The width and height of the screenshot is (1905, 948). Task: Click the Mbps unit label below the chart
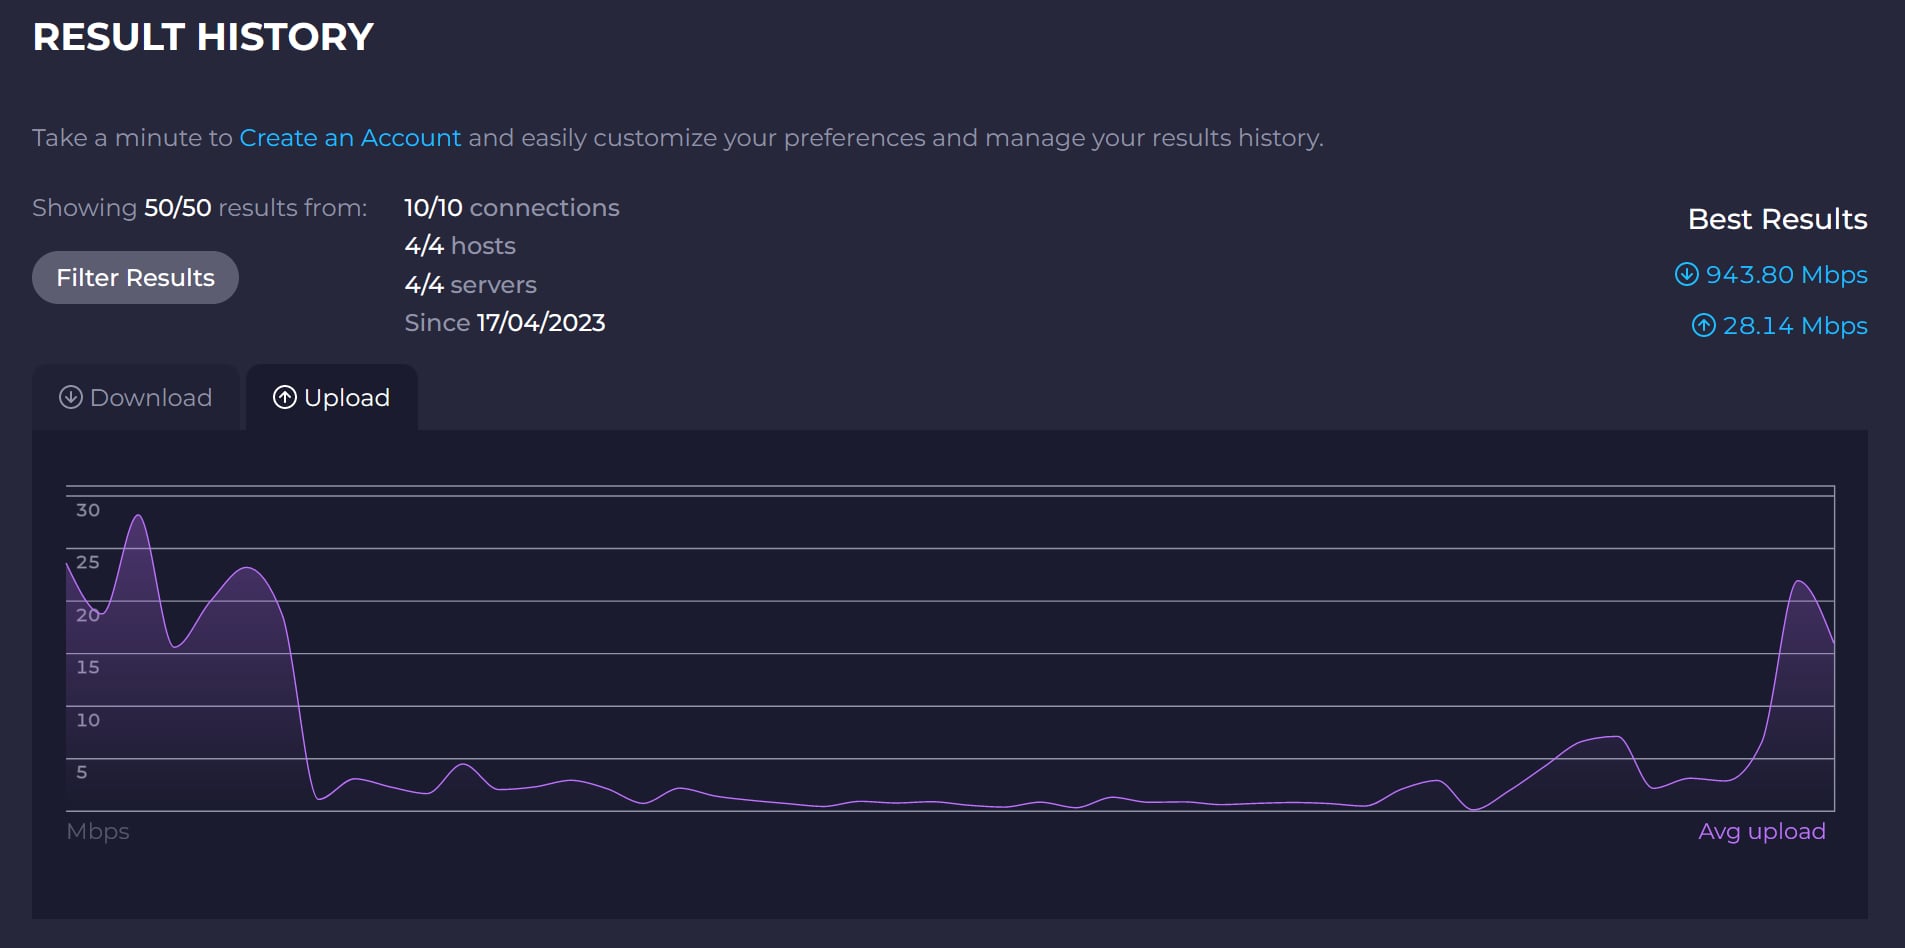(98, 831)
